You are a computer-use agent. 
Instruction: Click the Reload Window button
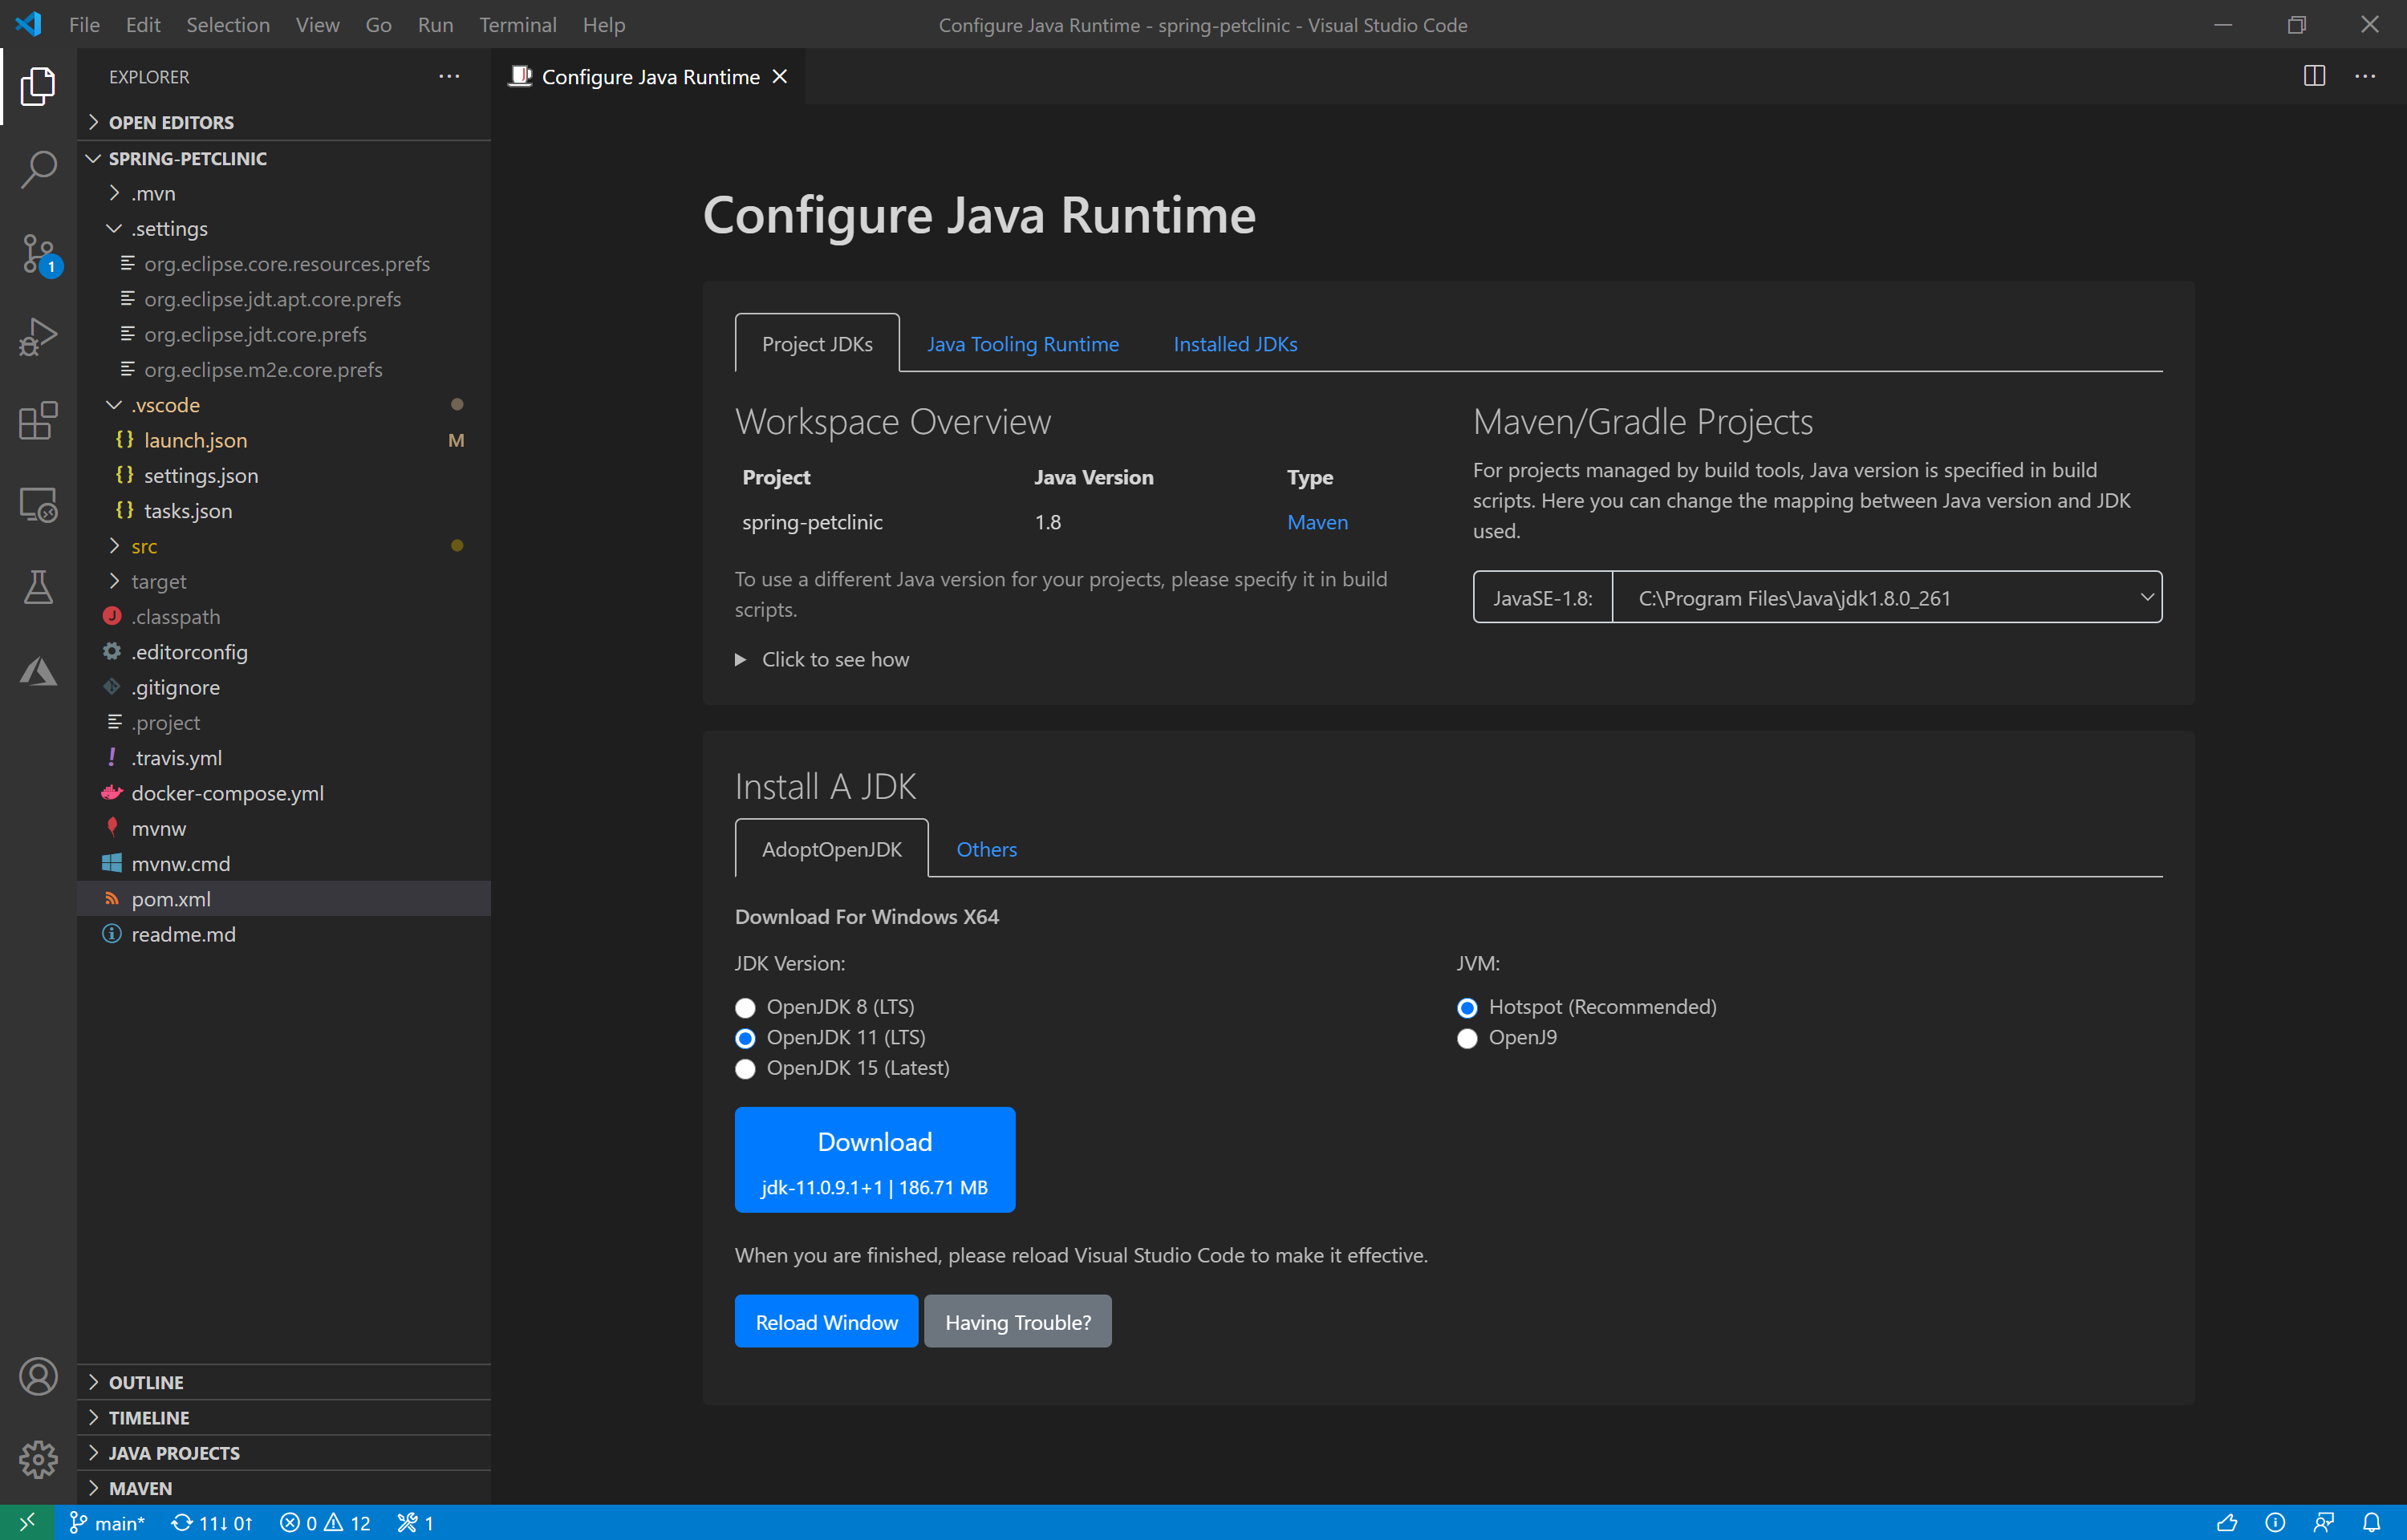826,1323
